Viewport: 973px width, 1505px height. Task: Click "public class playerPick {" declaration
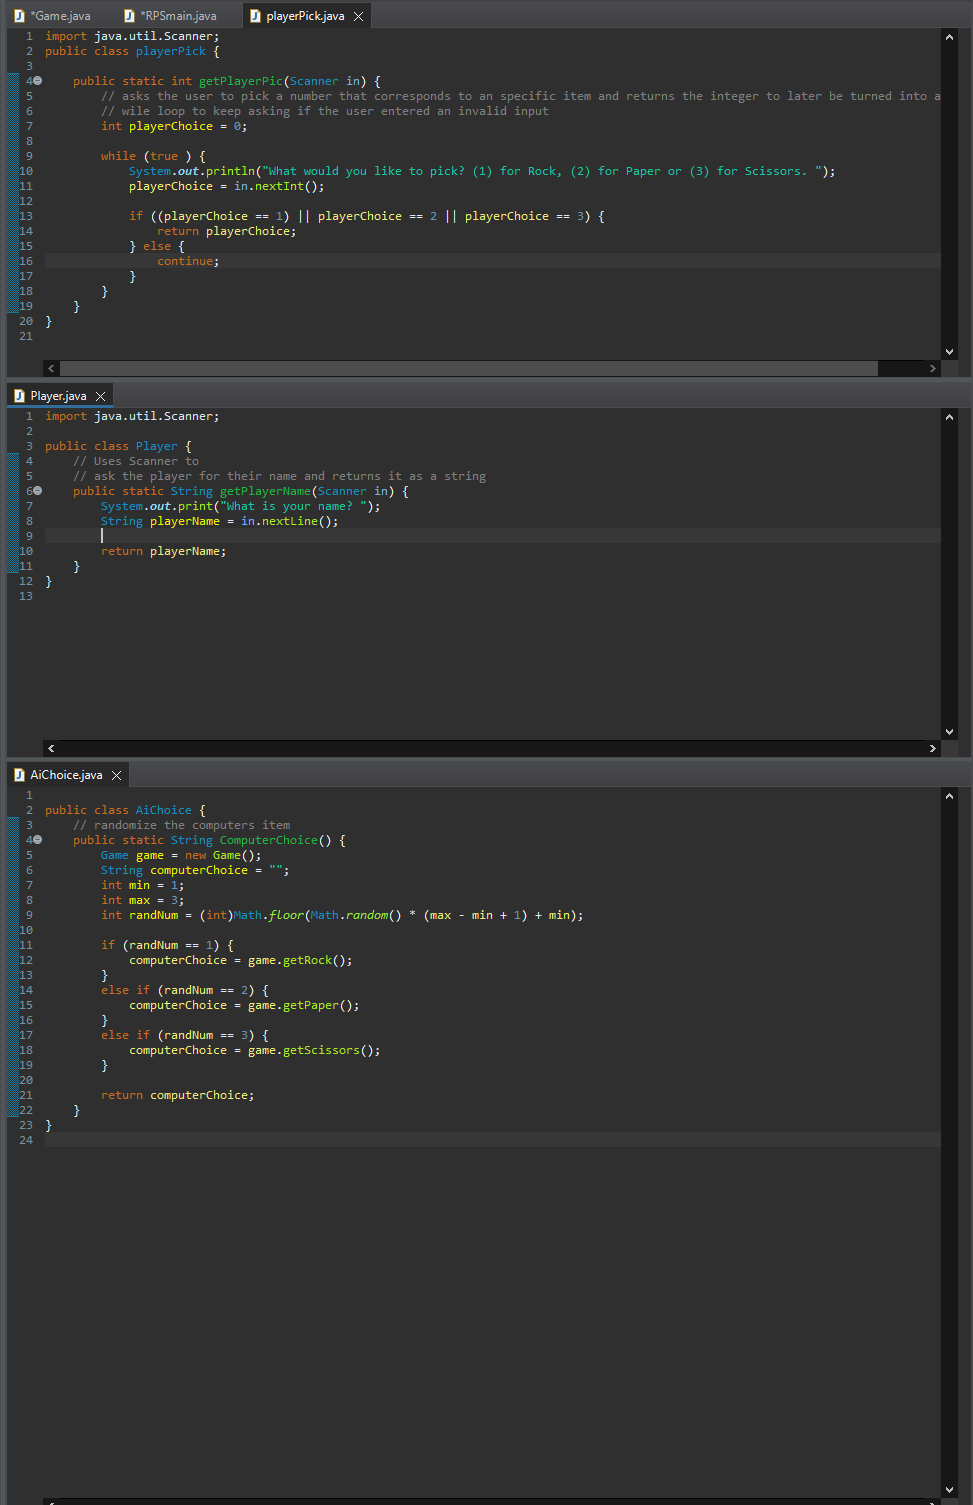point(132,51)
